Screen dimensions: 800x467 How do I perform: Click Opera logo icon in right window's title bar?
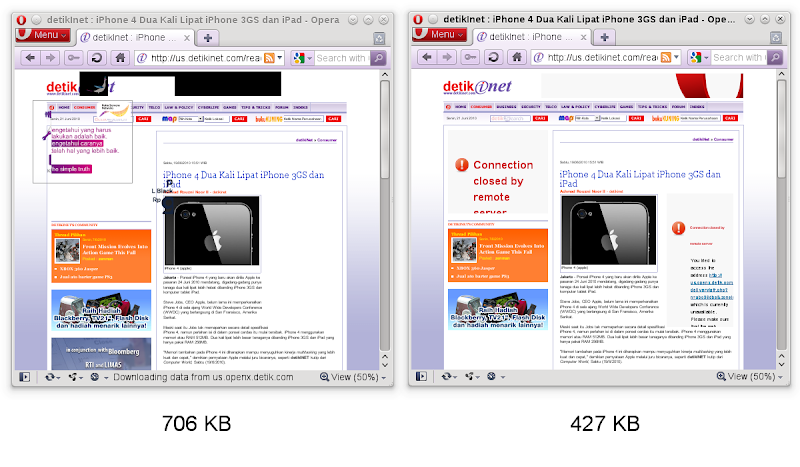pyautogui.click(x=418, y=19)
